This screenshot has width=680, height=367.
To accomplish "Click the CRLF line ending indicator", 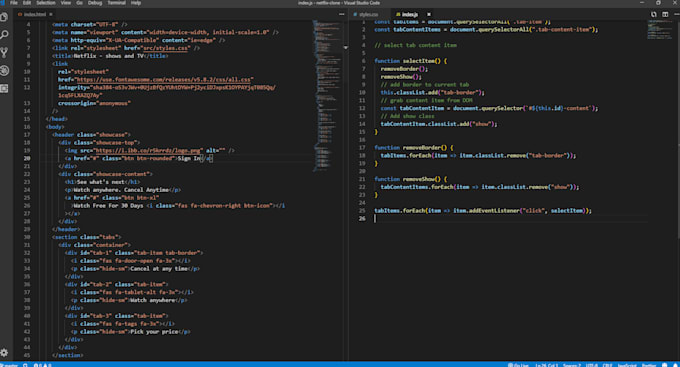I will tap(607, 365).
